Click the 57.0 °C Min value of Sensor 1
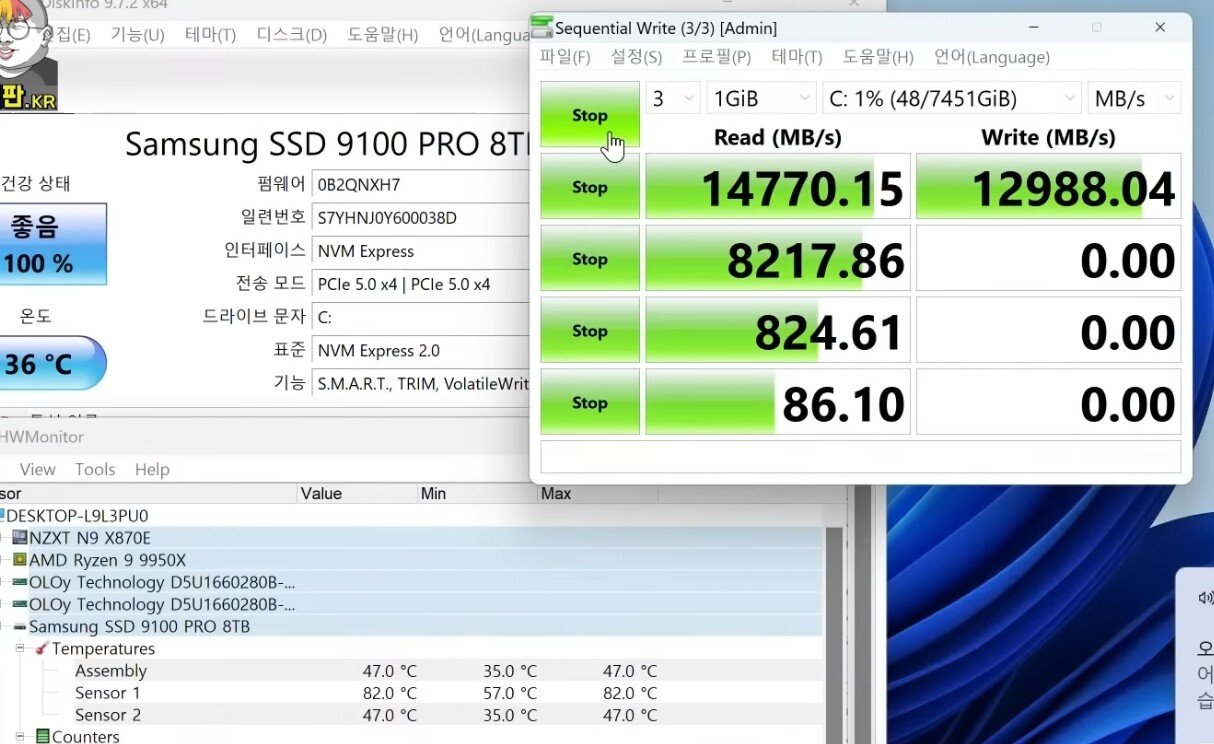This screenshot has height=744, width=1214. (x=510, y=693)
